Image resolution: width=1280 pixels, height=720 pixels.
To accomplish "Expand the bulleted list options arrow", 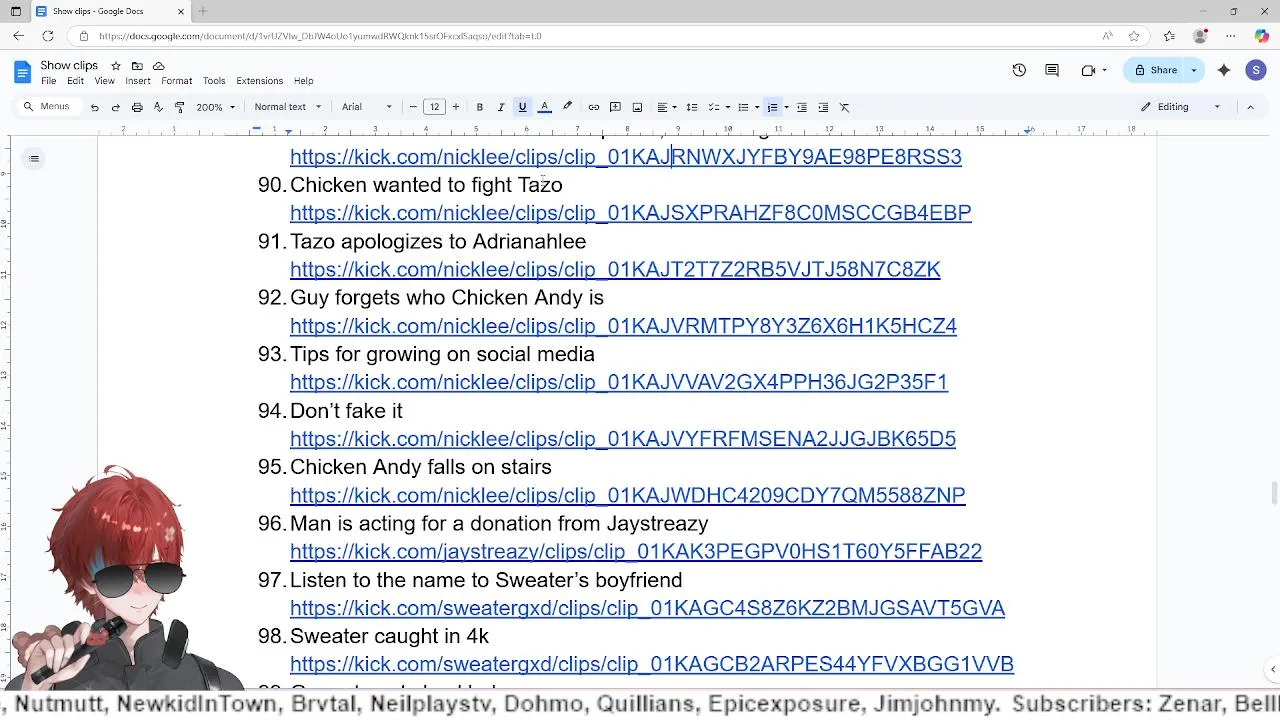I will pos(757,107).
